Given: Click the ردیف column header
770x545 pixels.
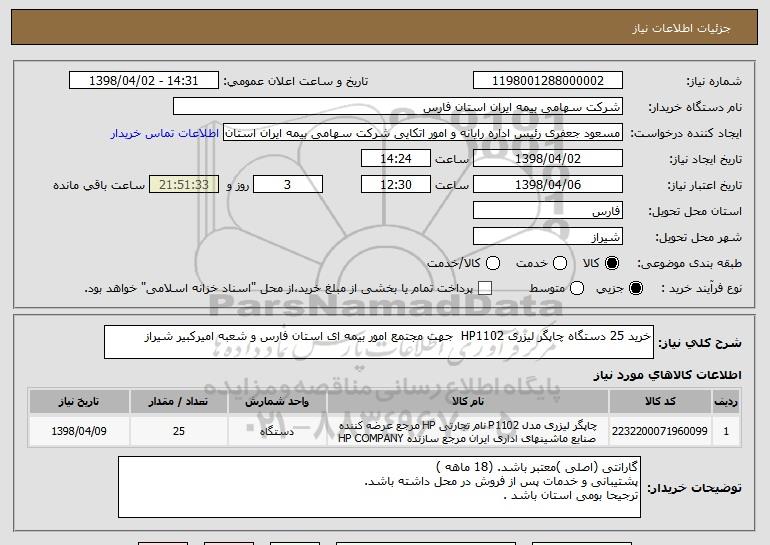Looking at the screenshot, I should click(x=726, y=402).
